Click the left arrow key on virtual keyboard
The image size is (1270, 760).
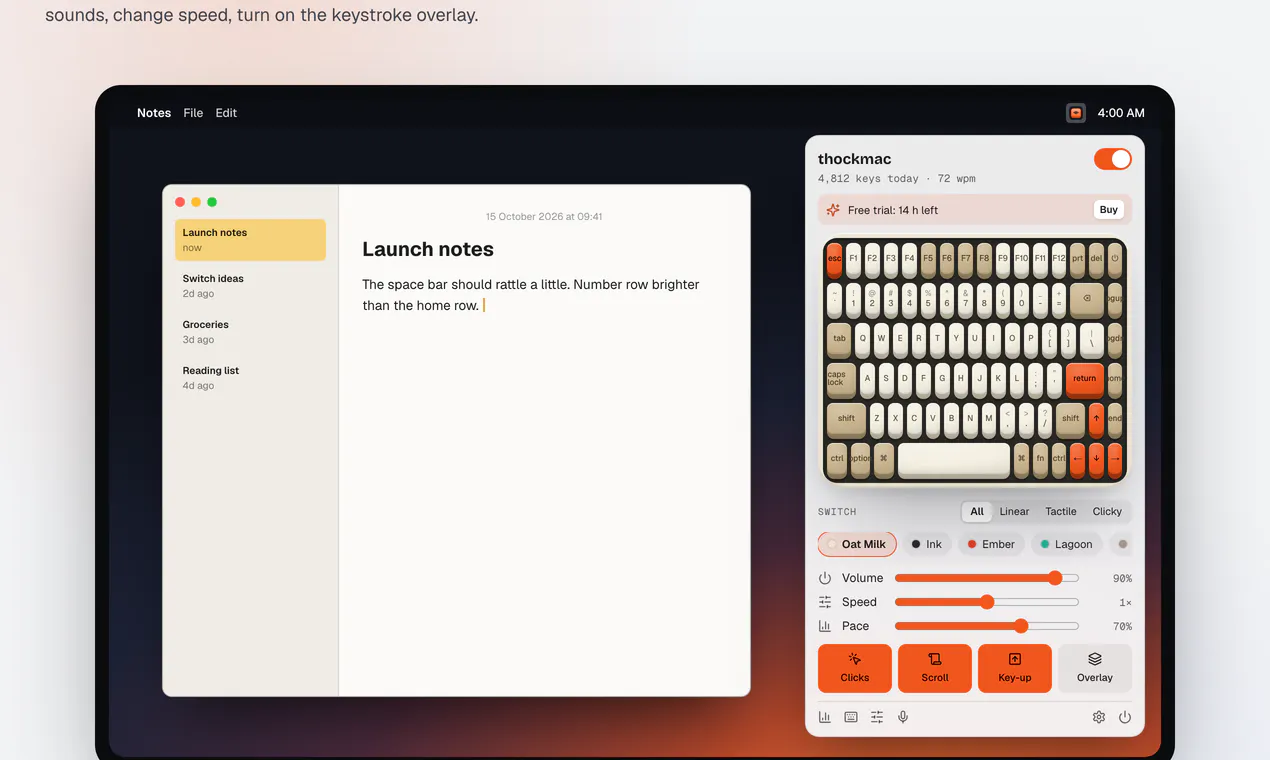click(1077, 459)
